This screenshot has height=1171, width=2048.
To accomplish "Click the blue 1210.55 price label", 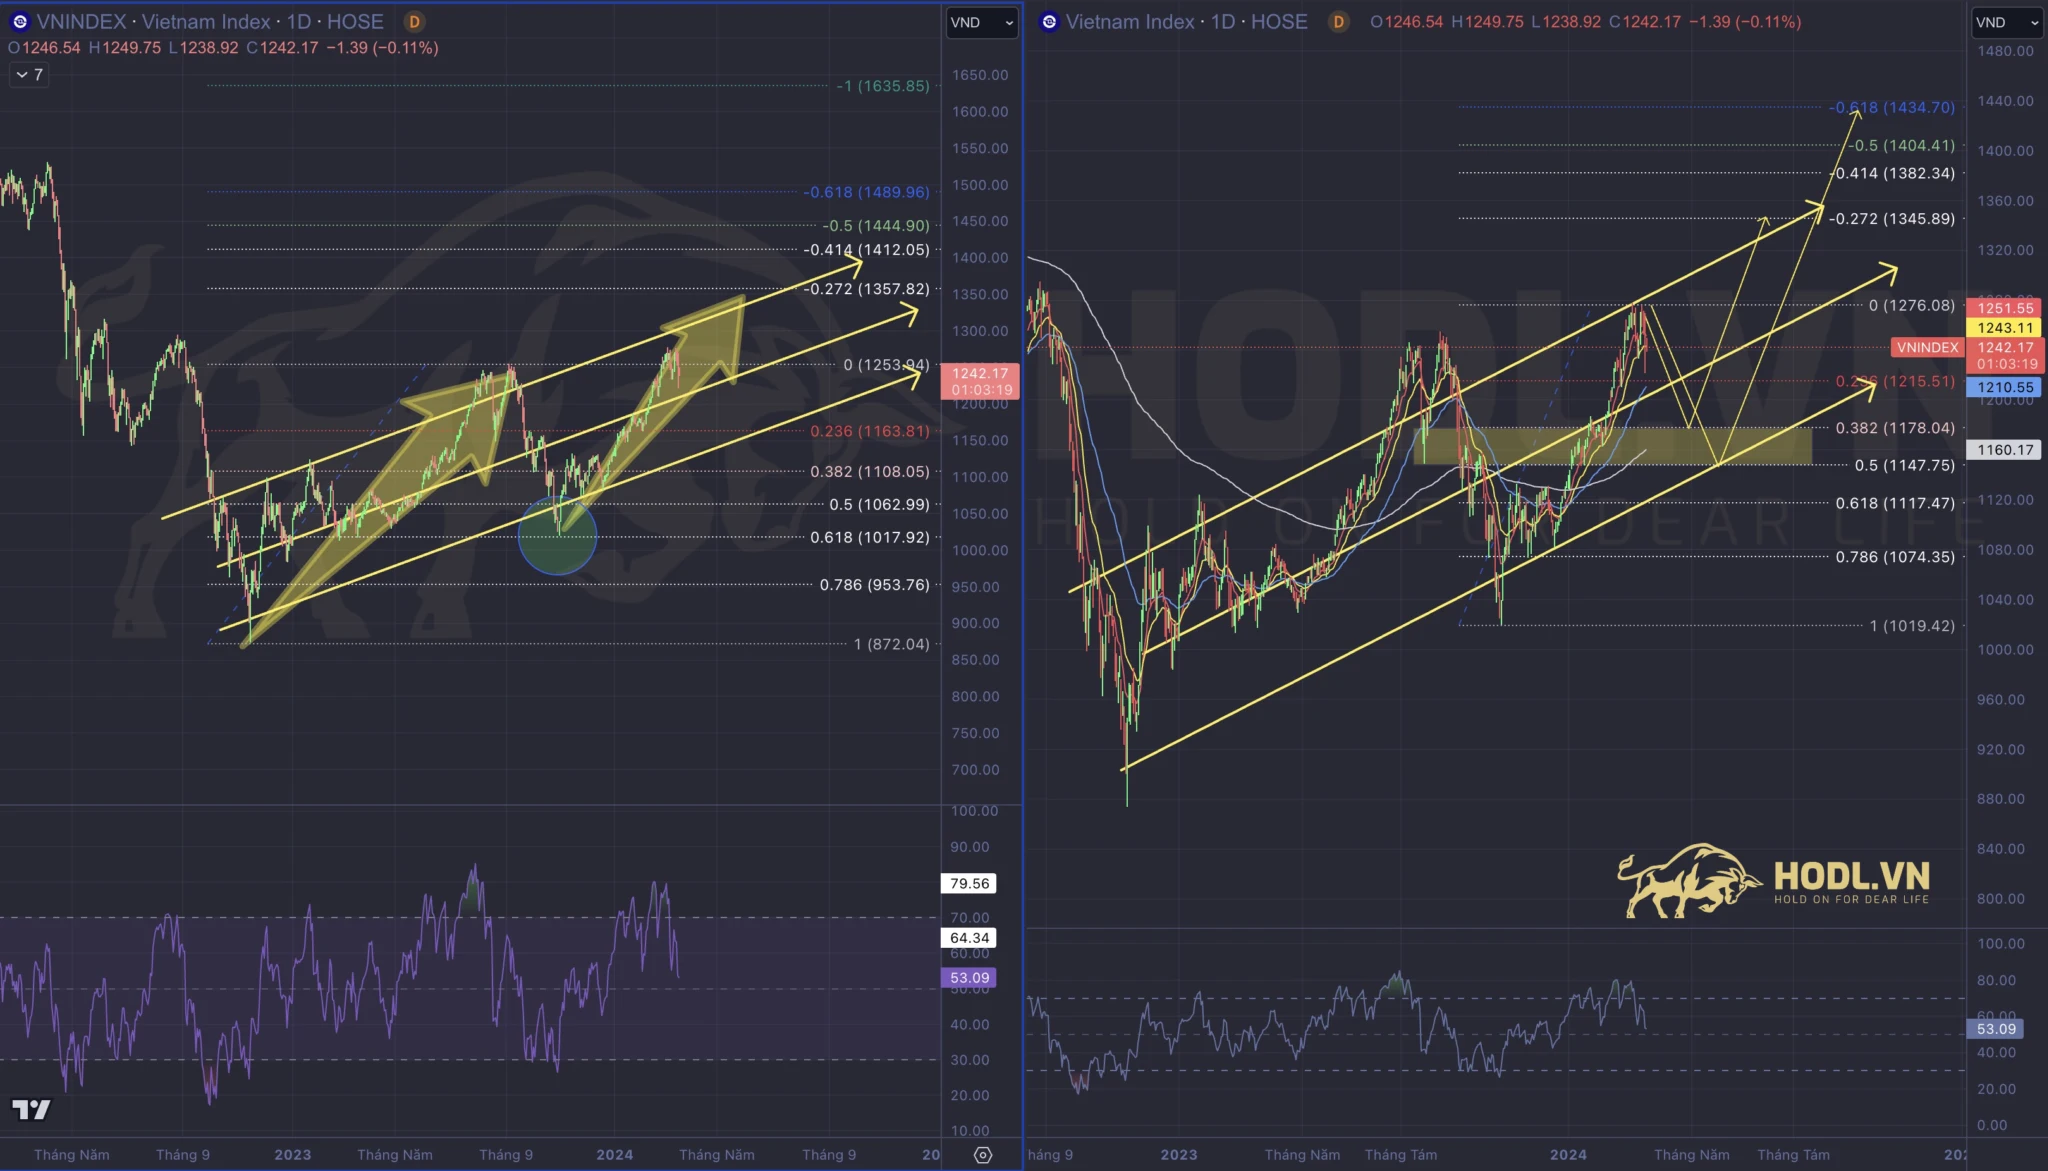I will coord(2005,387).
